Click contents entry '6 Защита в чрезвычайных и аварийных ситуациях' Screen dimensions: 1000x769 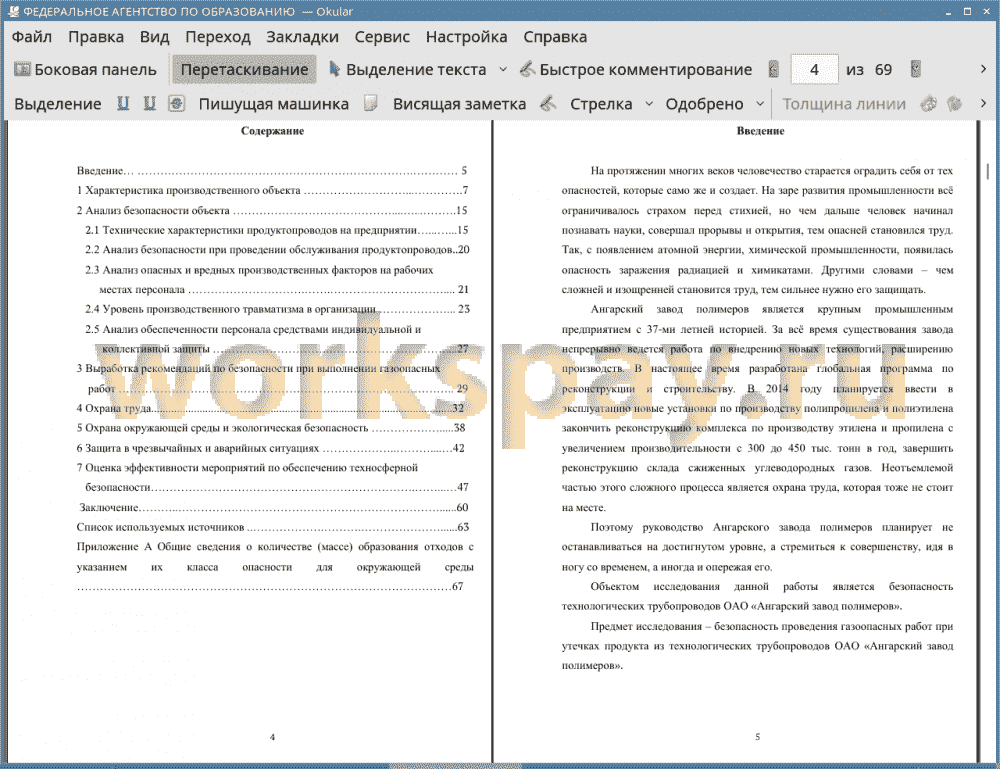[270, 448]
